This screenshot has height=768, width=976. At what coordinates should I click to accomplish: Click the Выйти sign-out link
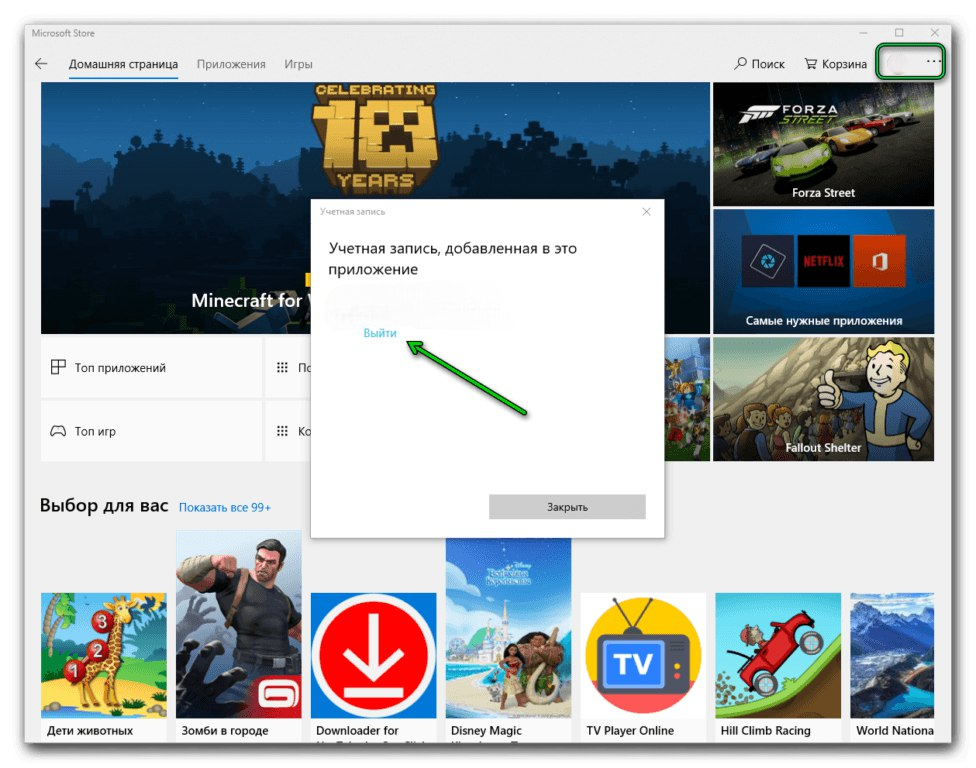[380, 333]
